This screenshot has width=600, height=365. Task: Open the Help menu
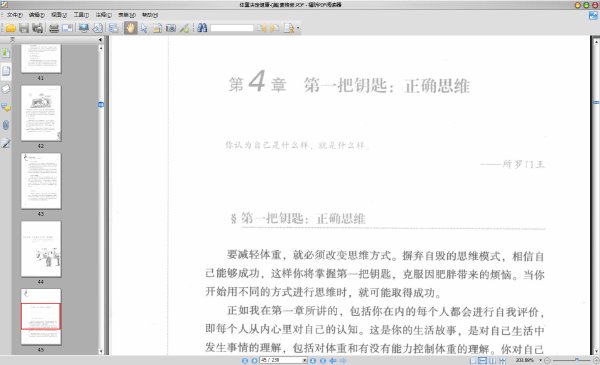(150, 15)
